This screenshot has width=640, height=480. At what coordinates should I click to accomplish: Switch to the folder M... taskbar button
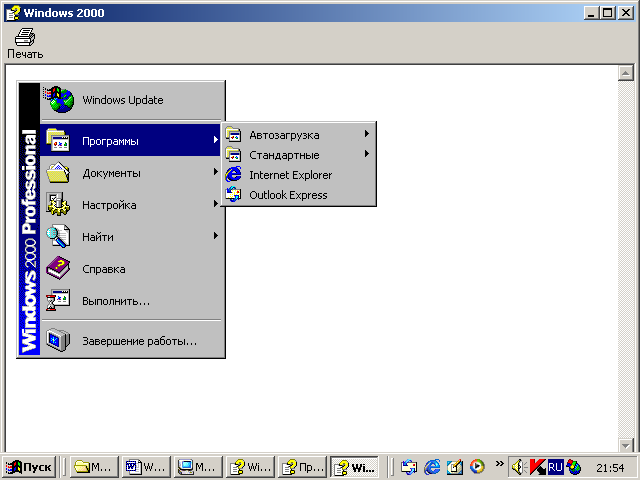(94, 467)
